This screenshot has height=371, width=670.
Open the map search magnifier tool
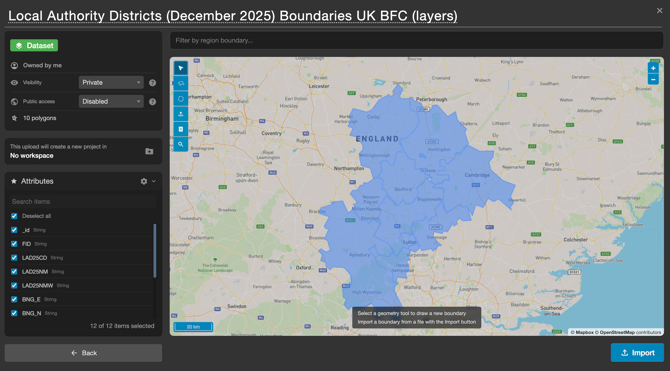point(181,144)
